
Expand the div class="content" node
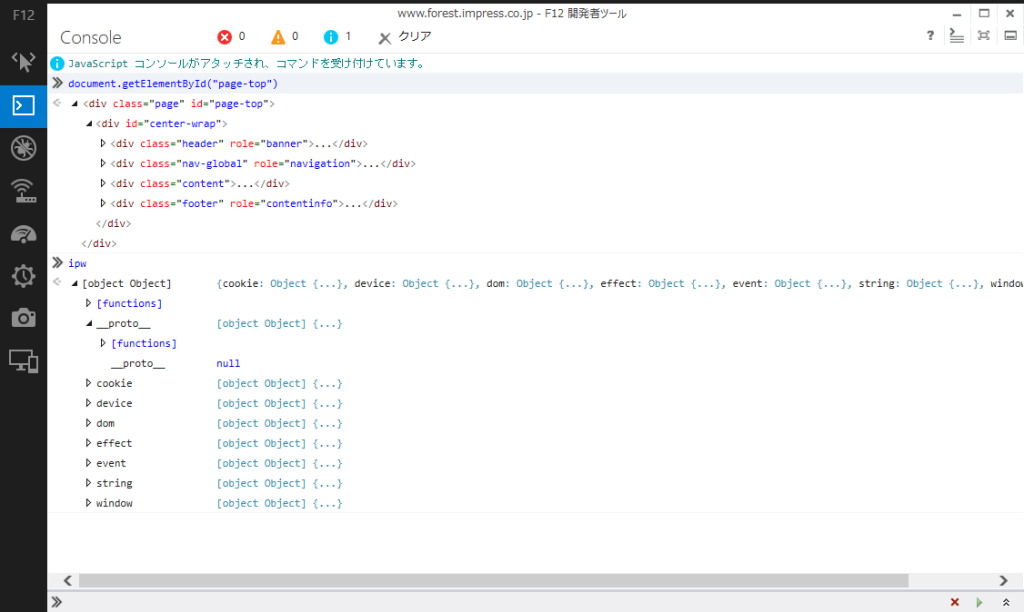(103, 184)
